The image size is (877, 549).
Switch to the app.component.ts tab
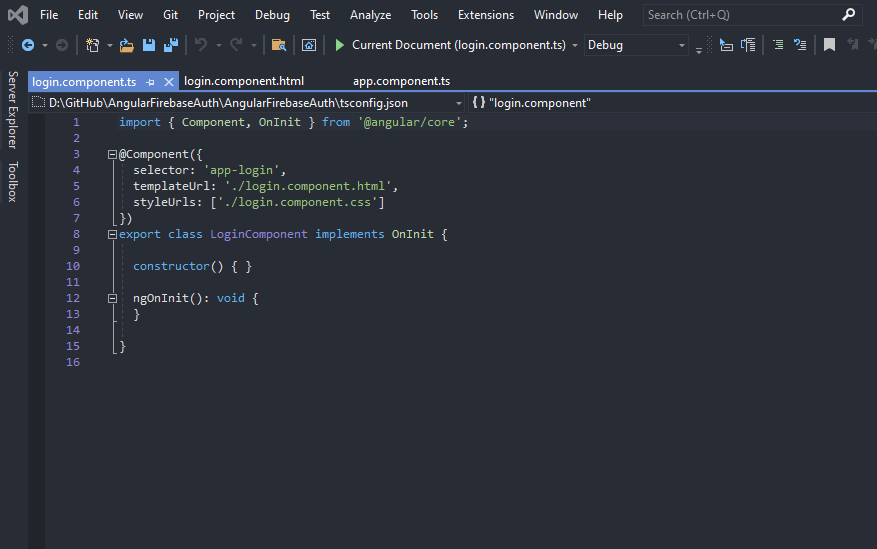[x=401, y=81]
